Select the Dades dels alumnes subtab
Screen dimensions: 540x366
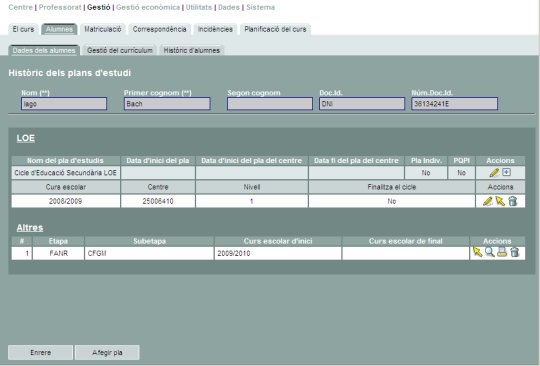coord(44,50)
